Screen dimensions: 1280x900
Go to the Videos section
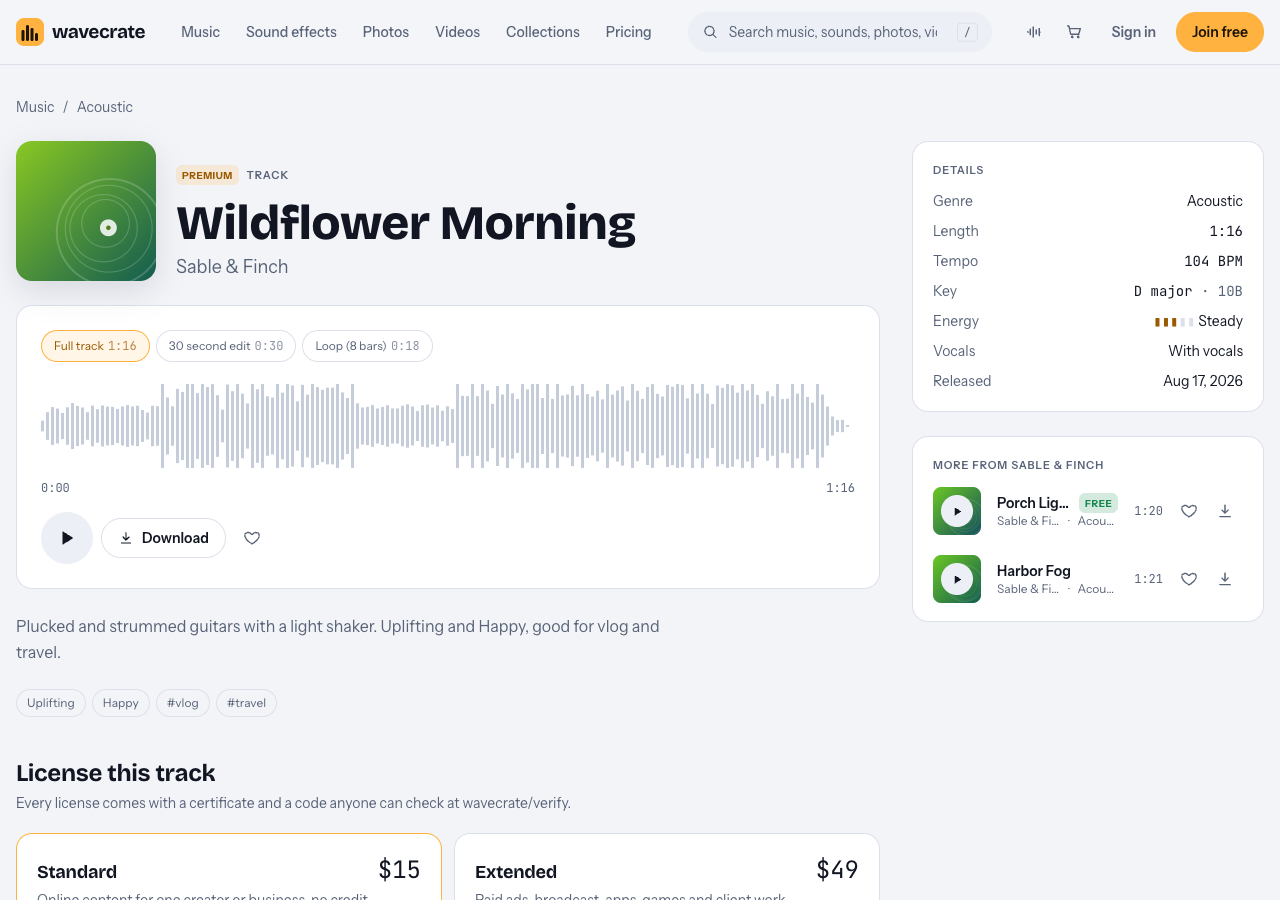click(x=457, y=32)
